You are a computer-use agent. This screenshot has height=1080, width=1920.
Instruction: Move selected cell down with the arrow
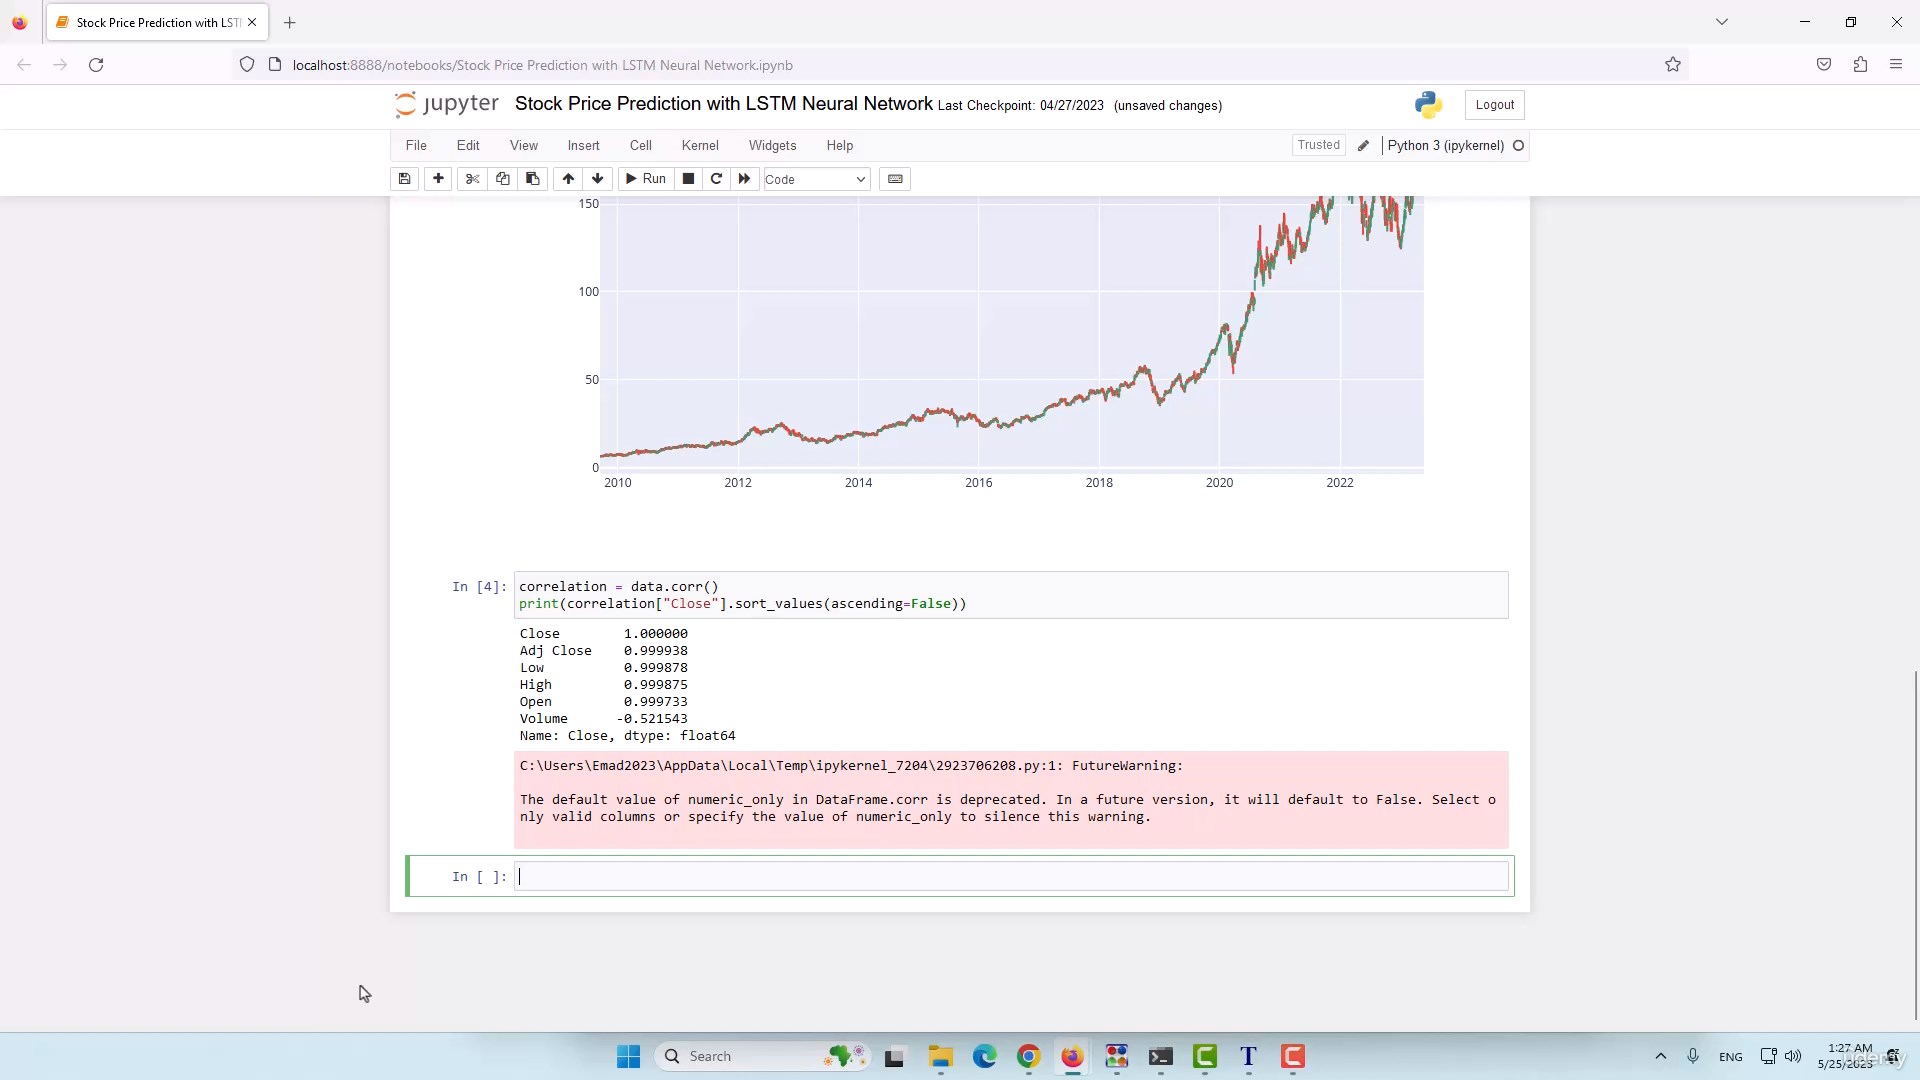point(598,179)
